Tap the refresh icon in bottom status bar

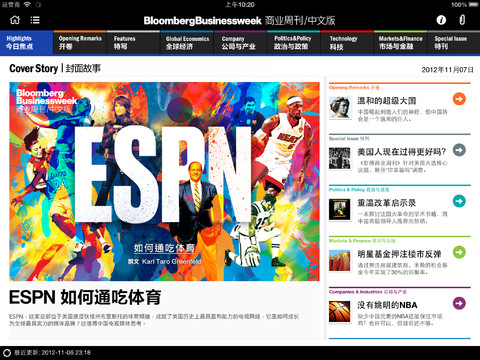7,353
